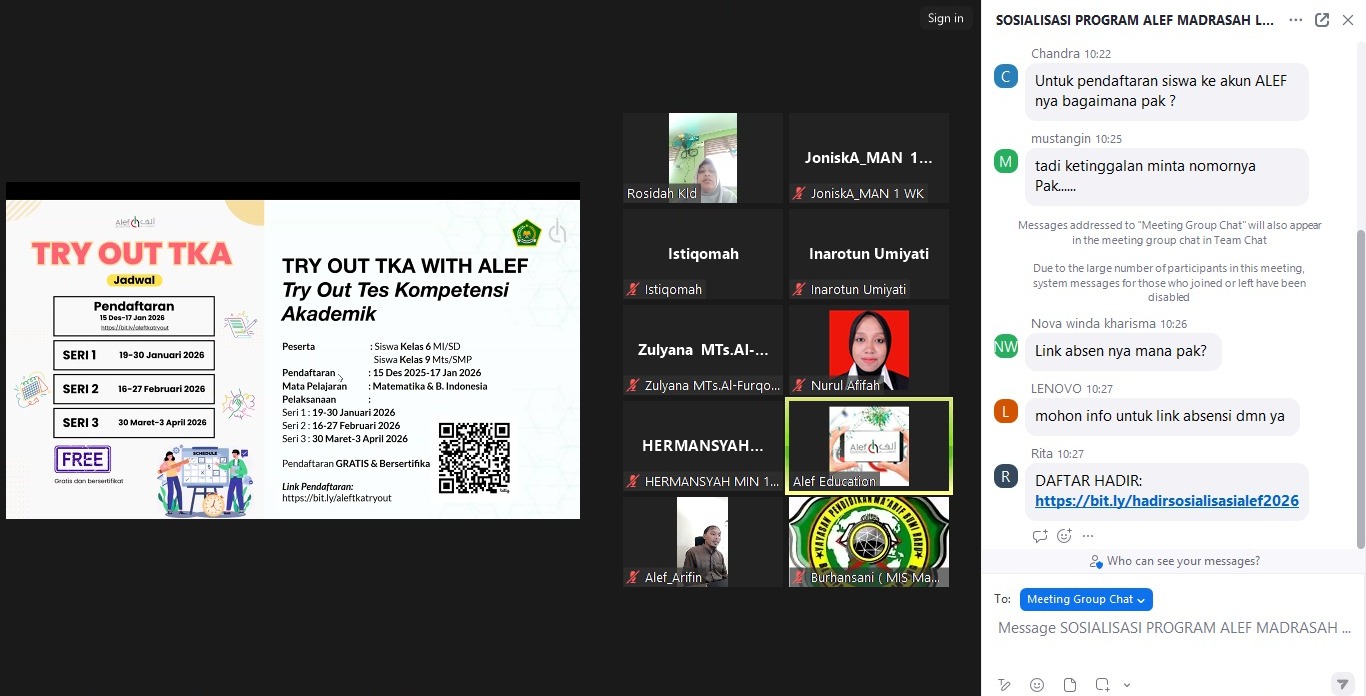Screen dimensions: 1366x696
Task: Select Burhansani participant tile
Action: click(869, 542)
